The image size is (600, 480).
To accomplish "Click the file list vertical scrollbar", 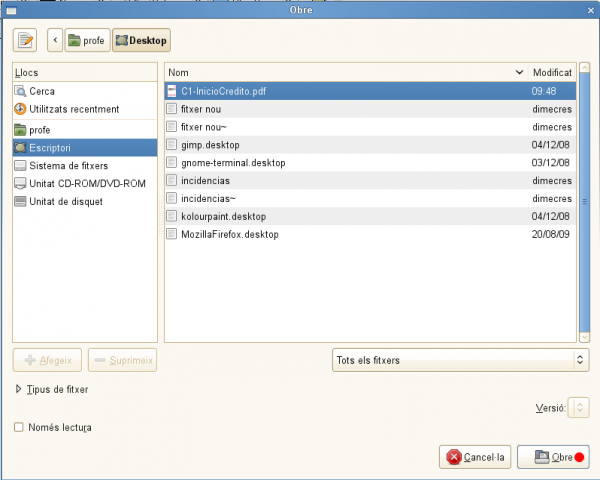I will point(582,210).
